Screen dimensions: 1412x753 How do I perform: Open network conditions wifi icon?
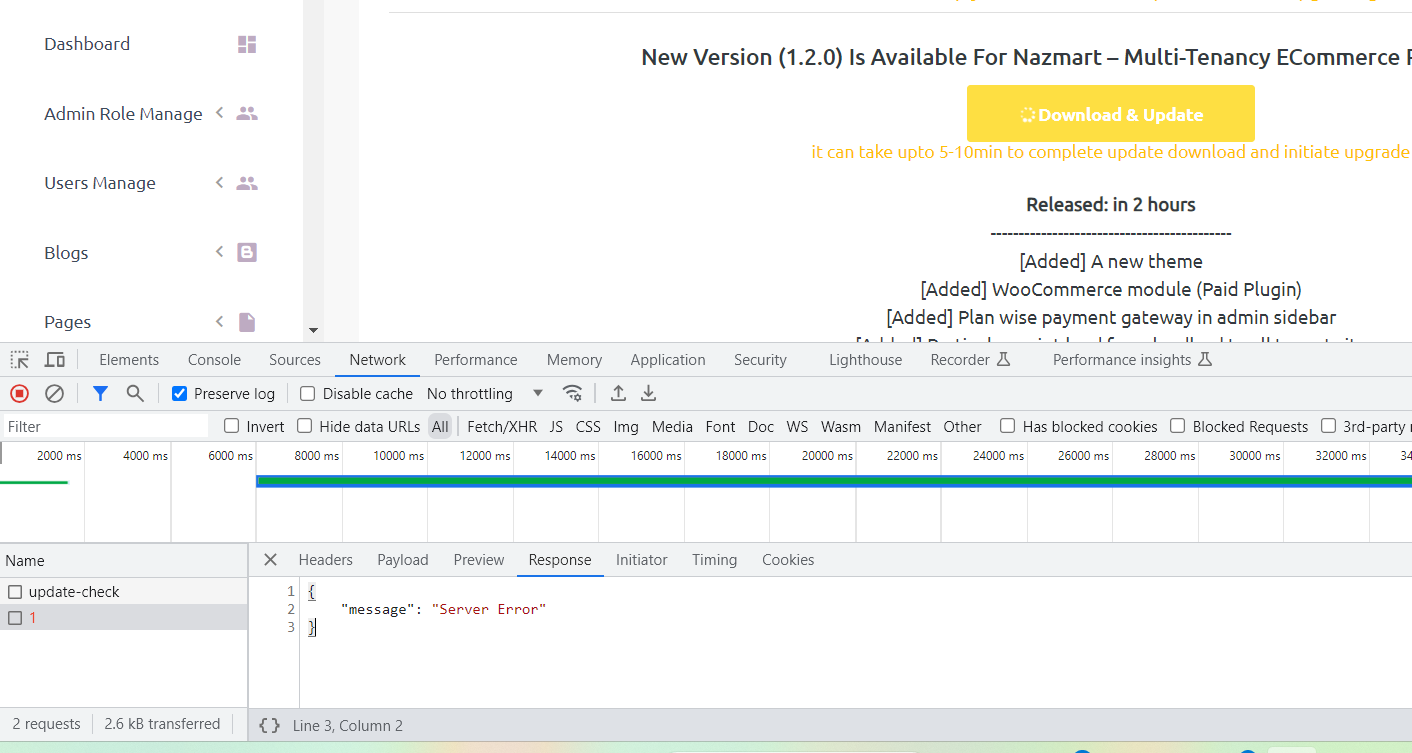click(x=572, y=393)
